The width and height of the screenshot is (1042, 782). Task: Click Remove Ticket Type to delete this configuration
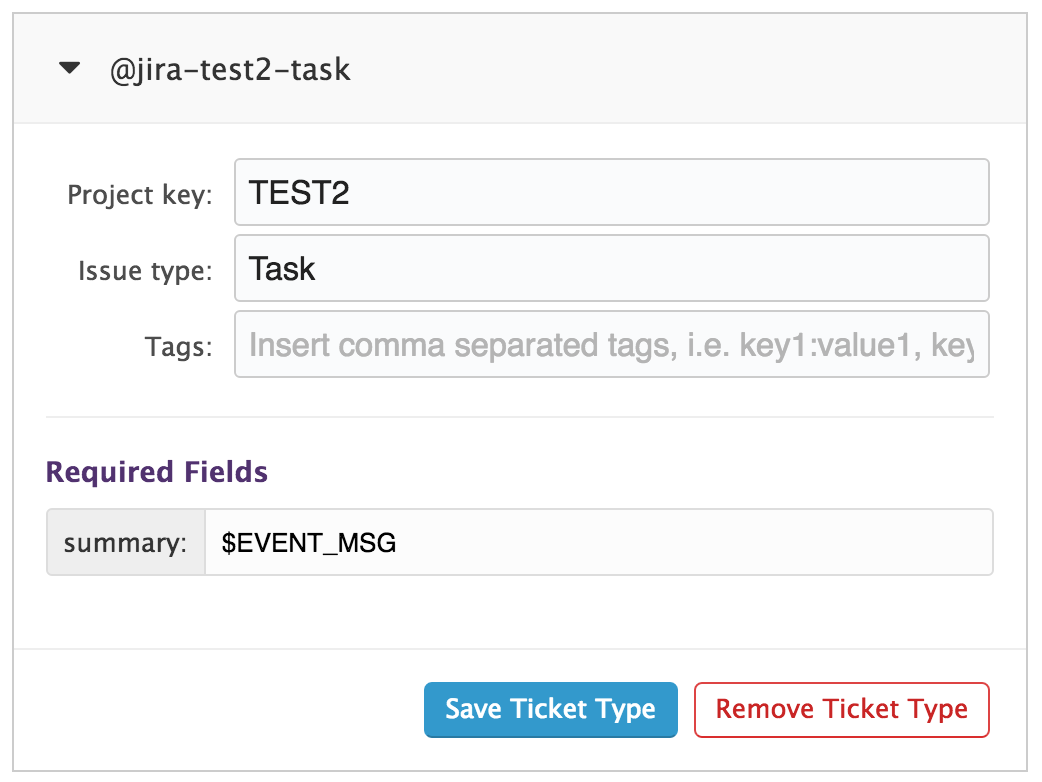[841, 709]
